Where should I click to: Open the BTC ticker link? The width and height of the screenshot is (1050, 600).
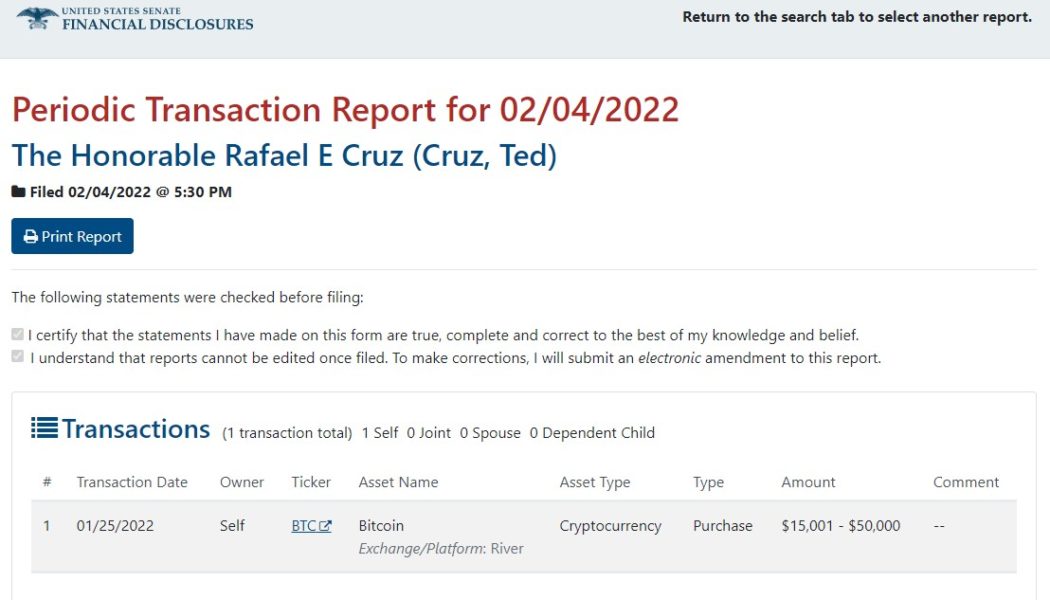pyautogui.click(x=303, y=524)
